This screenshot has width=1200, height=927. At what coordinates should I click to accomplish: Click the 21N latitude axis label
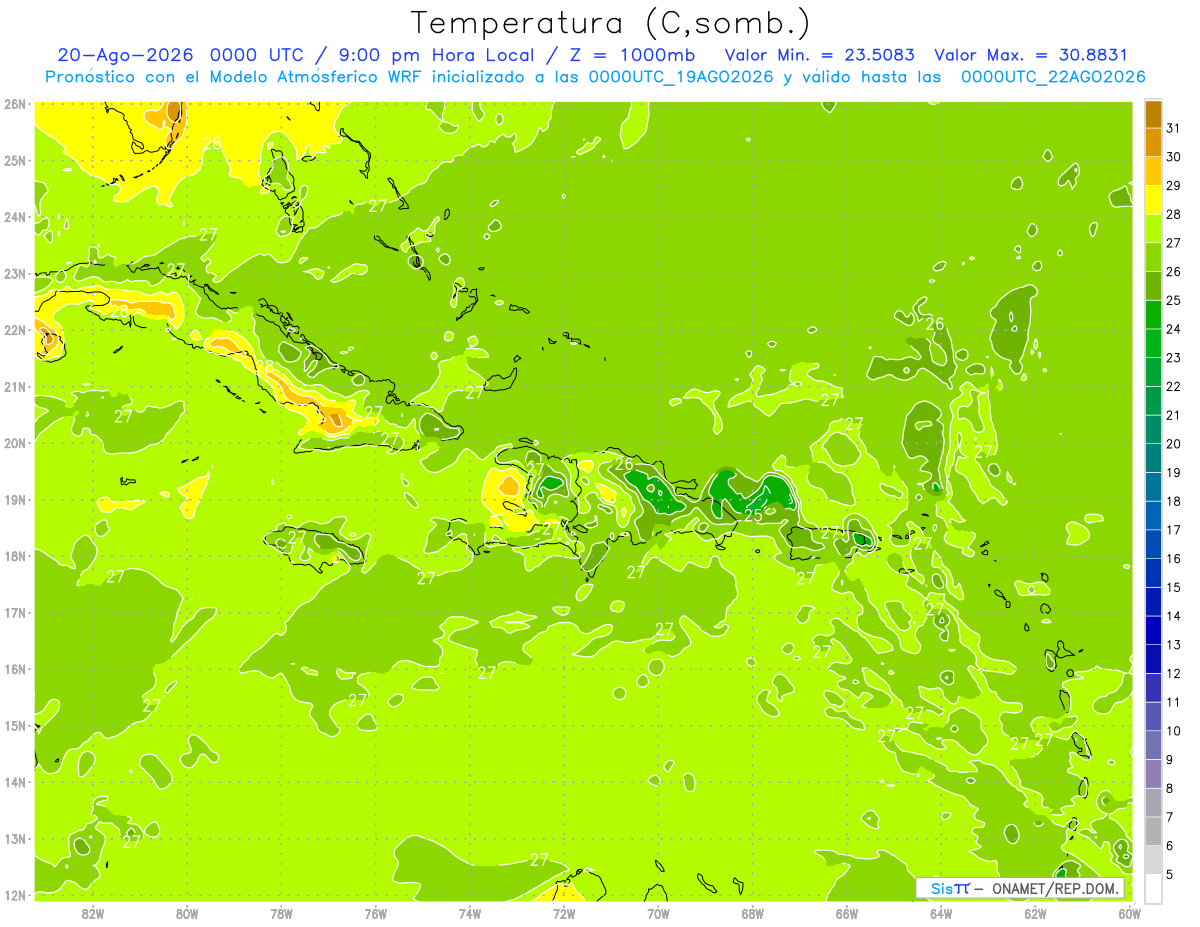point(15,387)
